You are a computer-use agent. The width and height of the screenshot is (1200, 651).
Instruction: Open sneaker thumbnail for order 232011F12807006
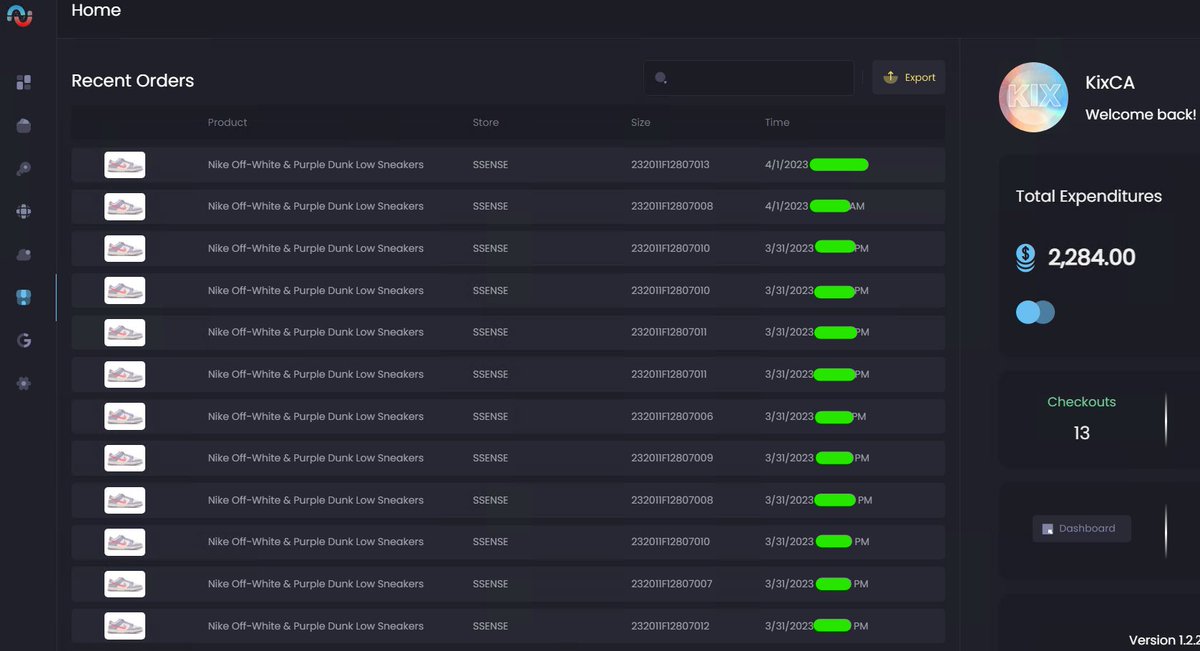[125, 417]
